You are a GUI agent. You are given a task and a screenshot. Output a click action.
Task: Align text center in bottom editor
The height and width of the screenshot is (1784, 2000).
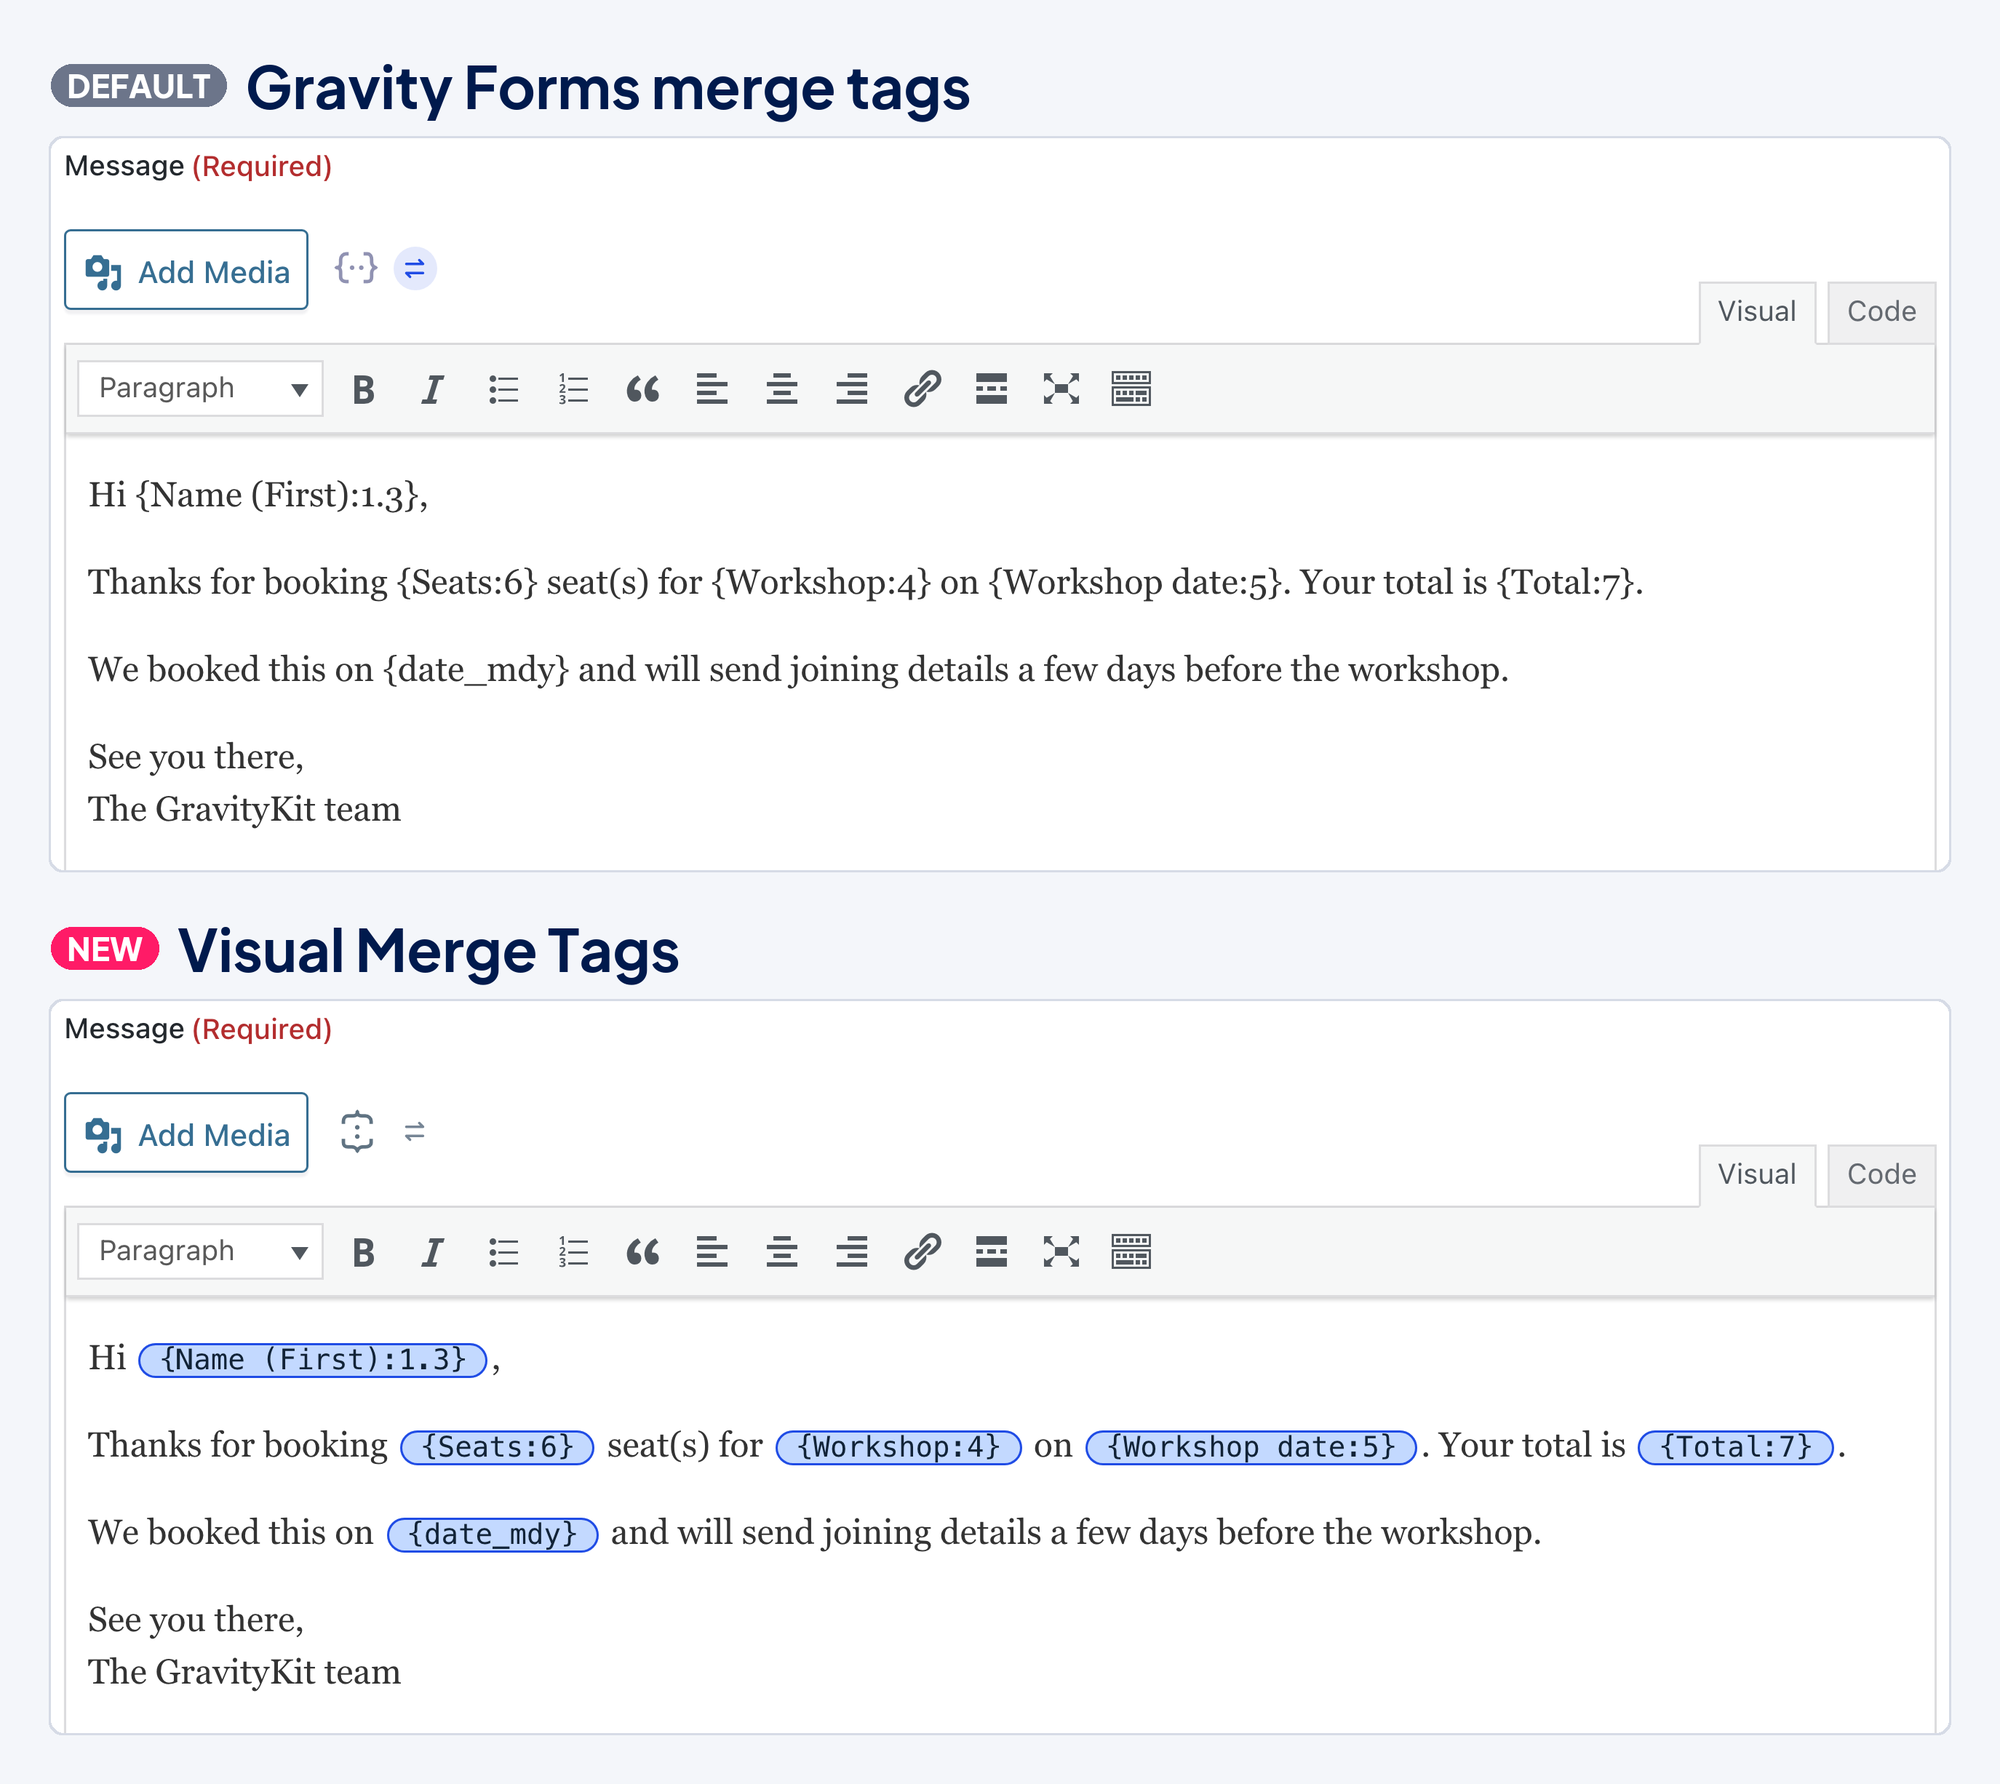(x=782, y=1252)
